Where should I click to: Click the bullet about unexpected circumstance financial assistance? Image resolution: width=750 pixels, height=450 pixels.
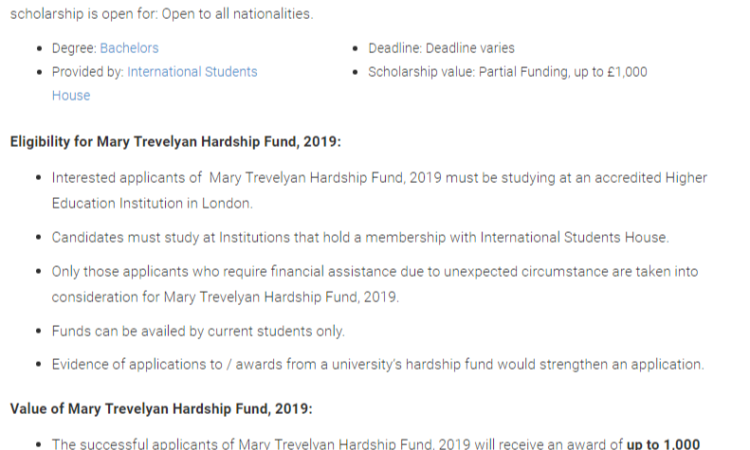375,284
